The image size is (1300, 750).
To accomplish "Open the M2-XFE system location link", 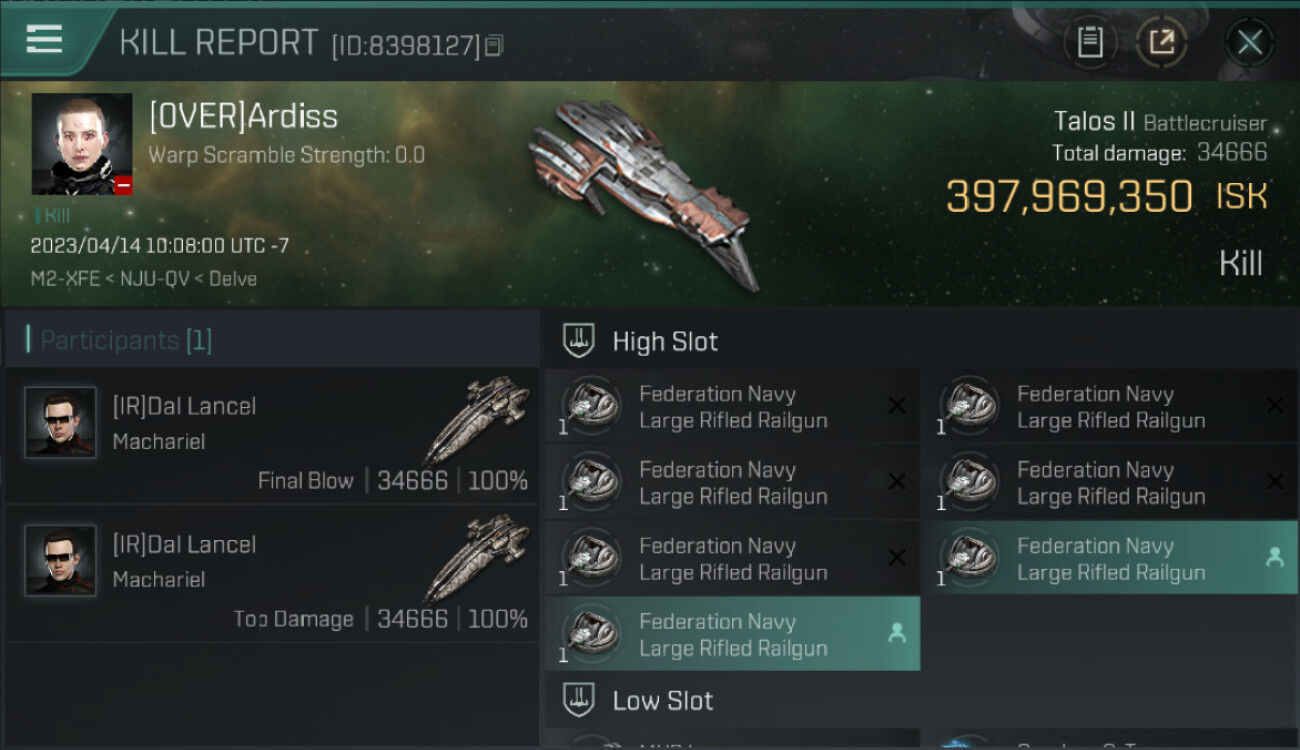I will coord(65,279).
